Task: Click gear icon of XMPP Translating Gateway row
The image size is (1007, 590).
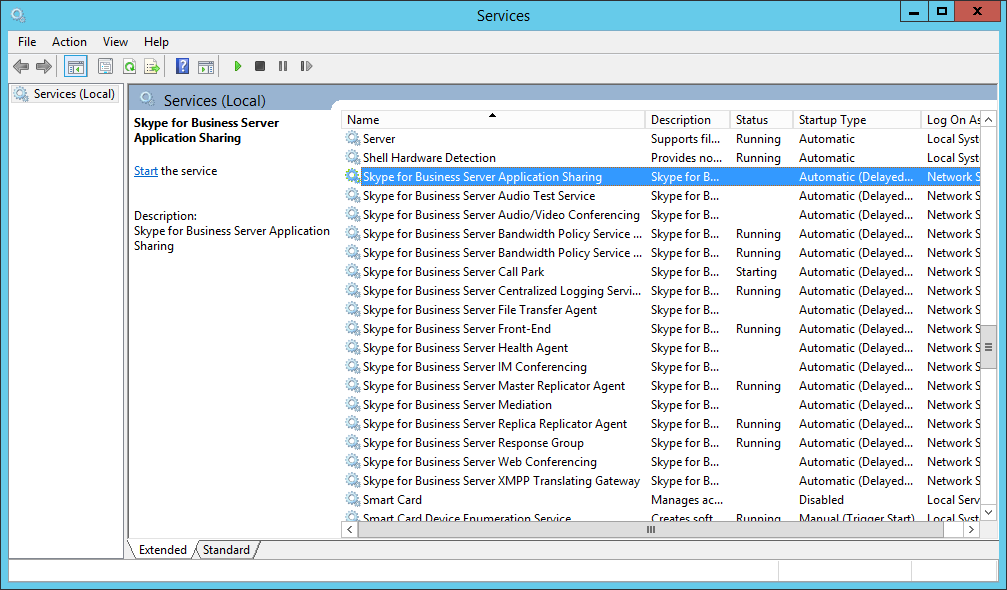Action: pos(353,480)
